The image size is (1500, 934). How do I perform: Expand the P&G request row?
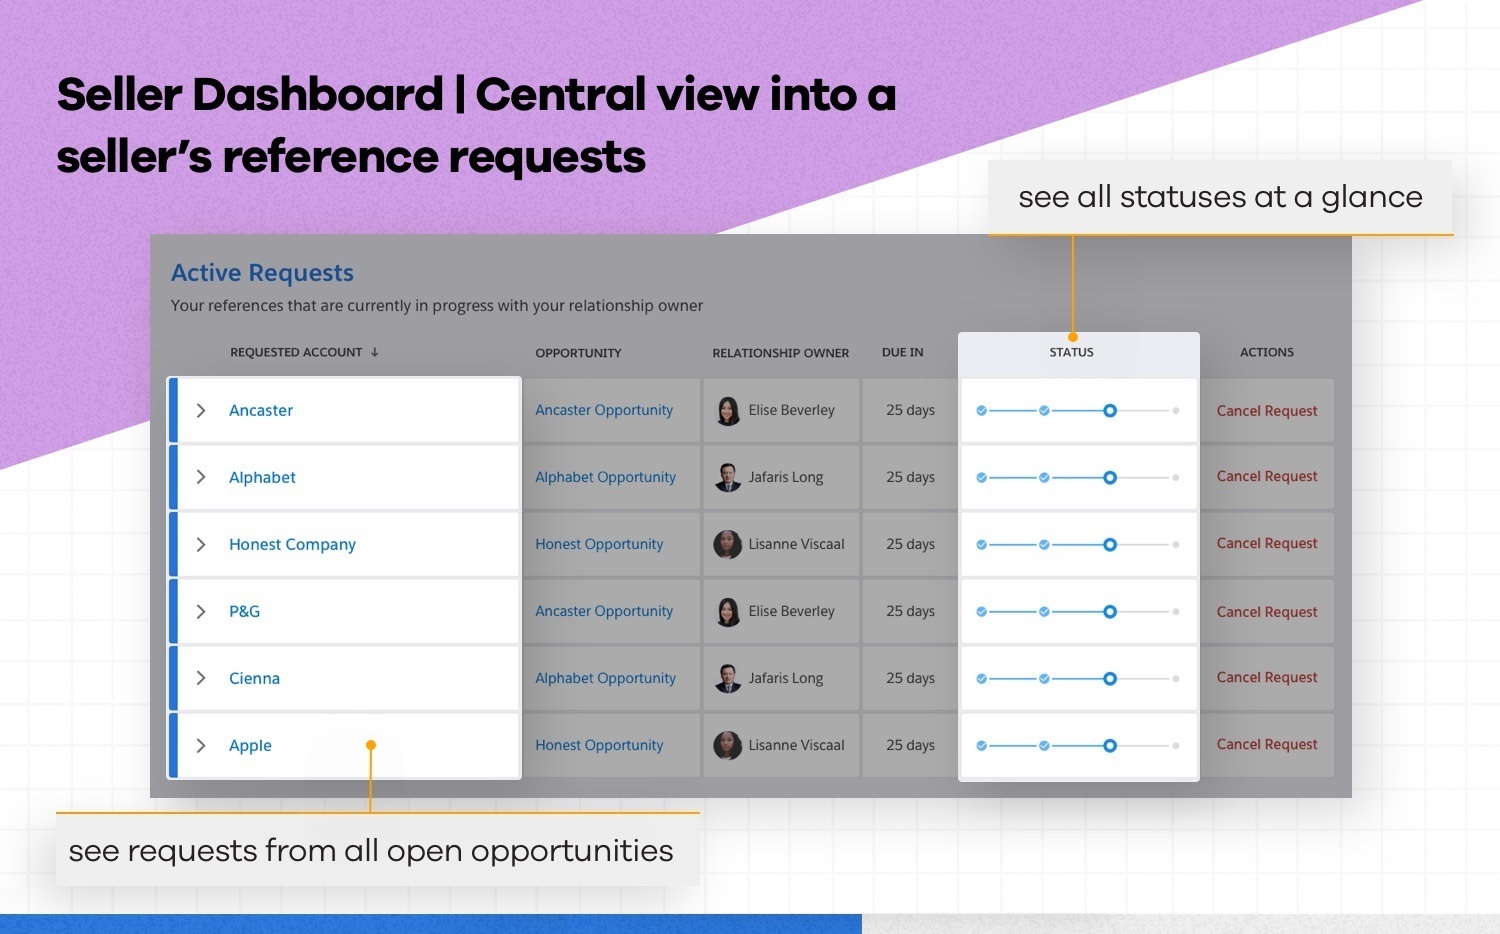(201, 612)
